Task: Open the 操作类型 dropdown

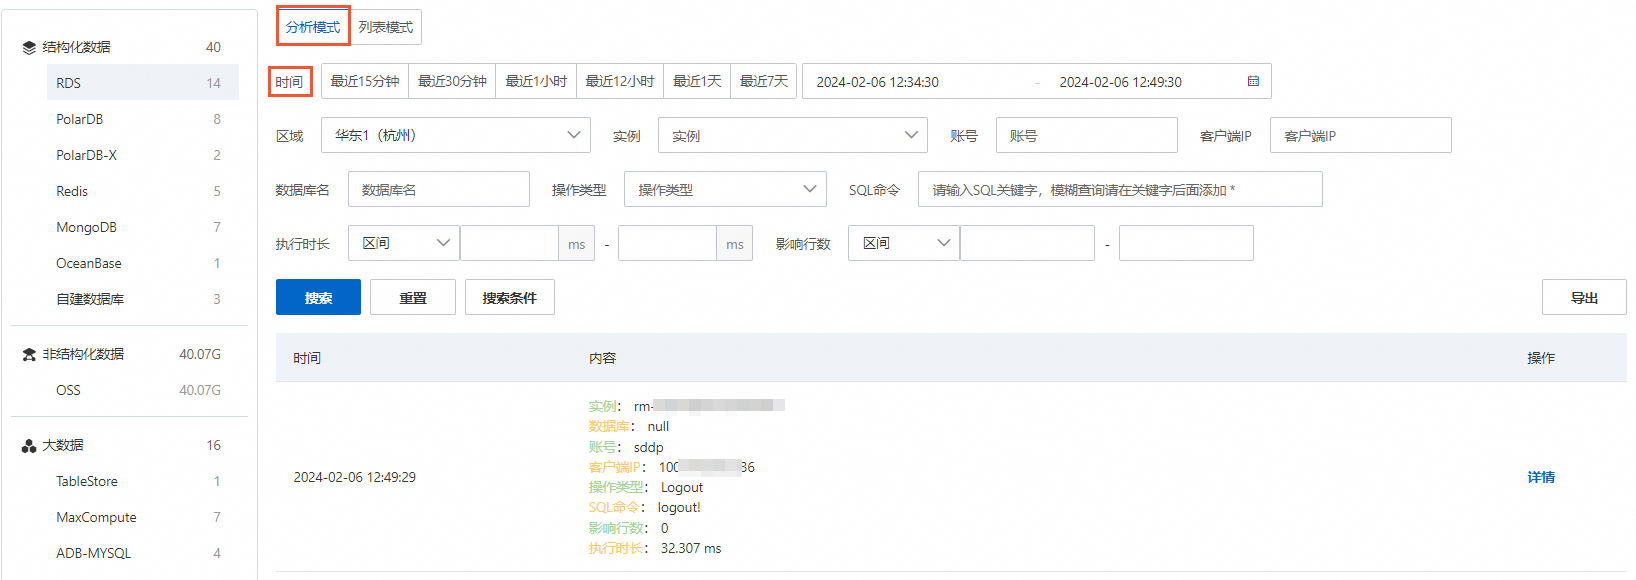Action: point(725,189)
